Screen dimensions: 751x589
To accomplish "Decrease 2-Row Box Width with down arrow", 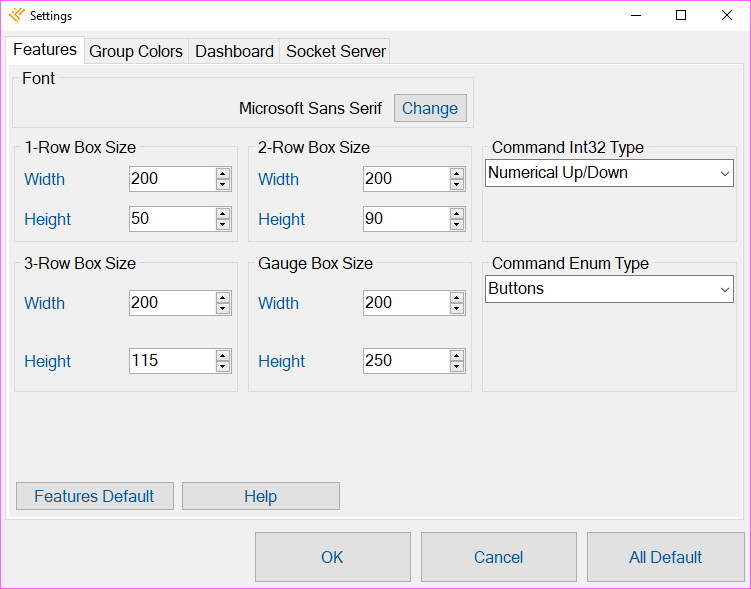I will coord(457,184).
